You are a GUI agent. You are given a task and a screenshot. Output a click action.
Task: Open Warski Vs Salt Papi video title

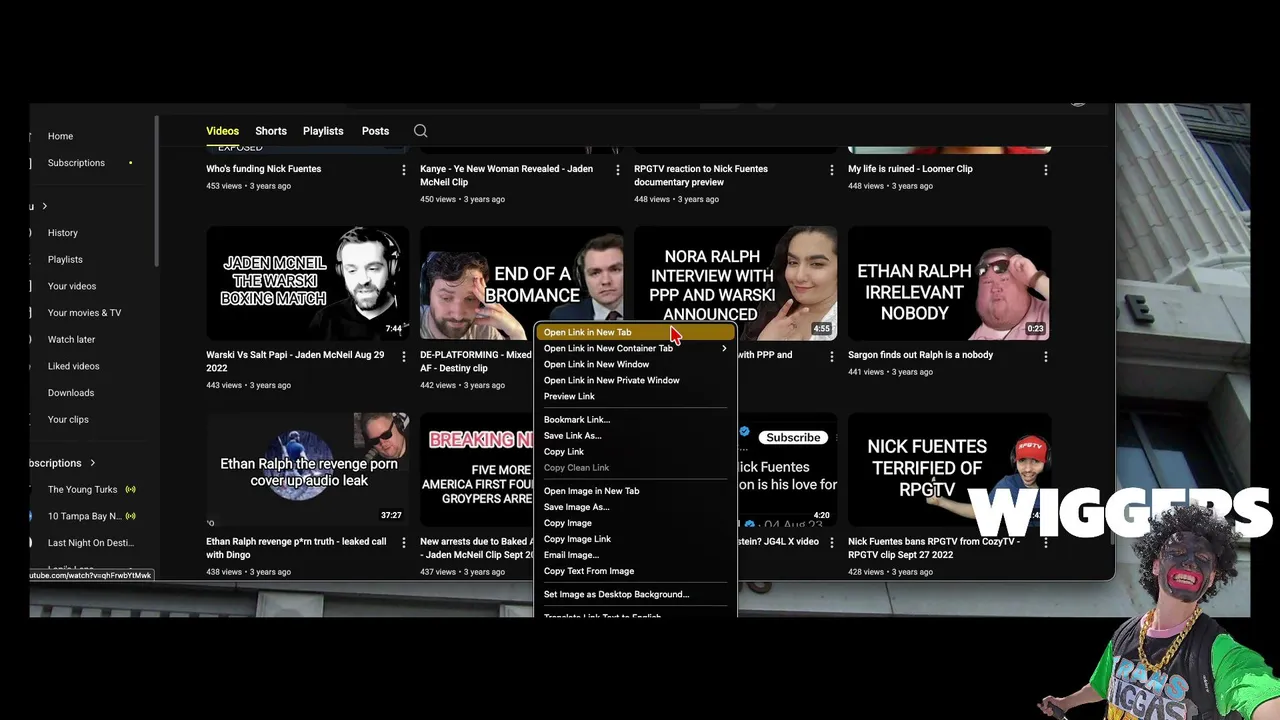(295, 362)
